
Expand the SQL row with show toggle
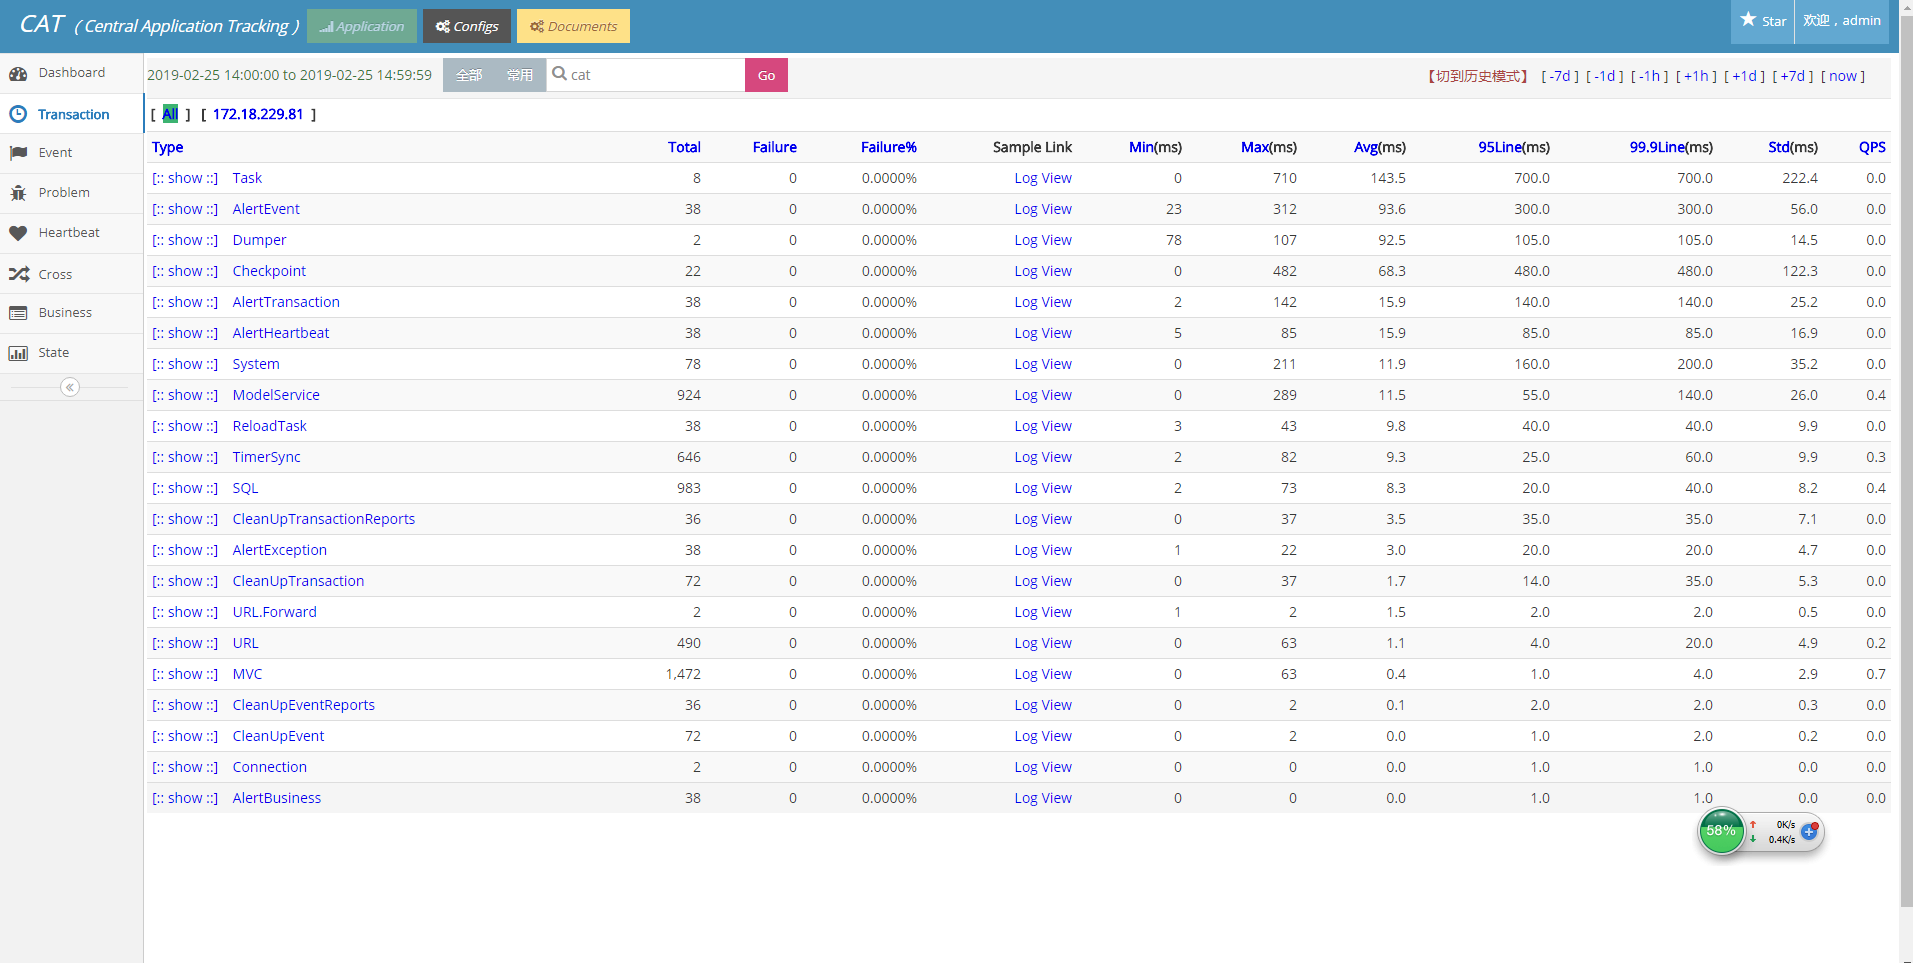pos(185,488)
